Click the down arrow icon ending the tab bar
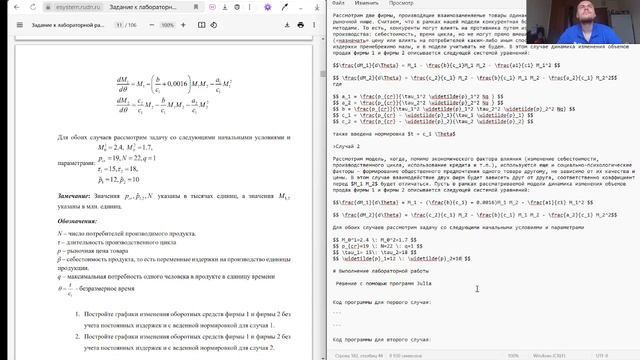Screen dimensions: 640x360 pos(317,7)
